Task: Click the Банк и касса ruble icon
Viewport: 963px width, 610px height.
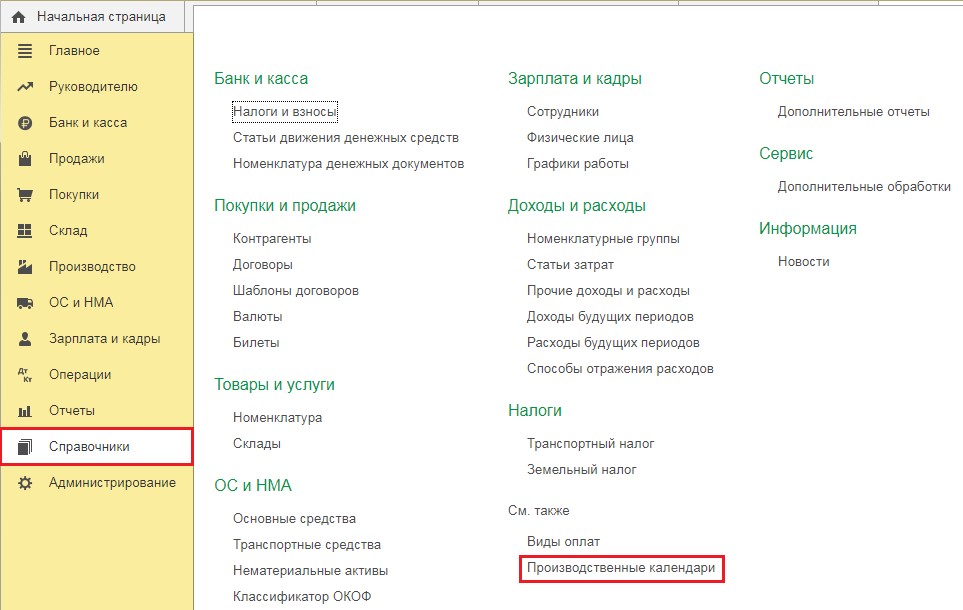Action: [x=26, y=123]
